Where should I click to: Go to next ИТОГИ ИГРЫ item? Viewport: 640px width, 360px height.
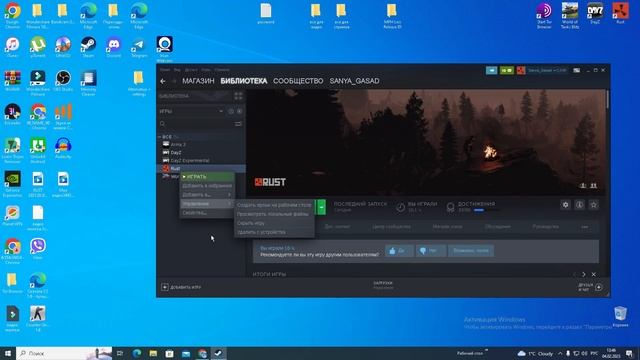[x=584, y=274]
